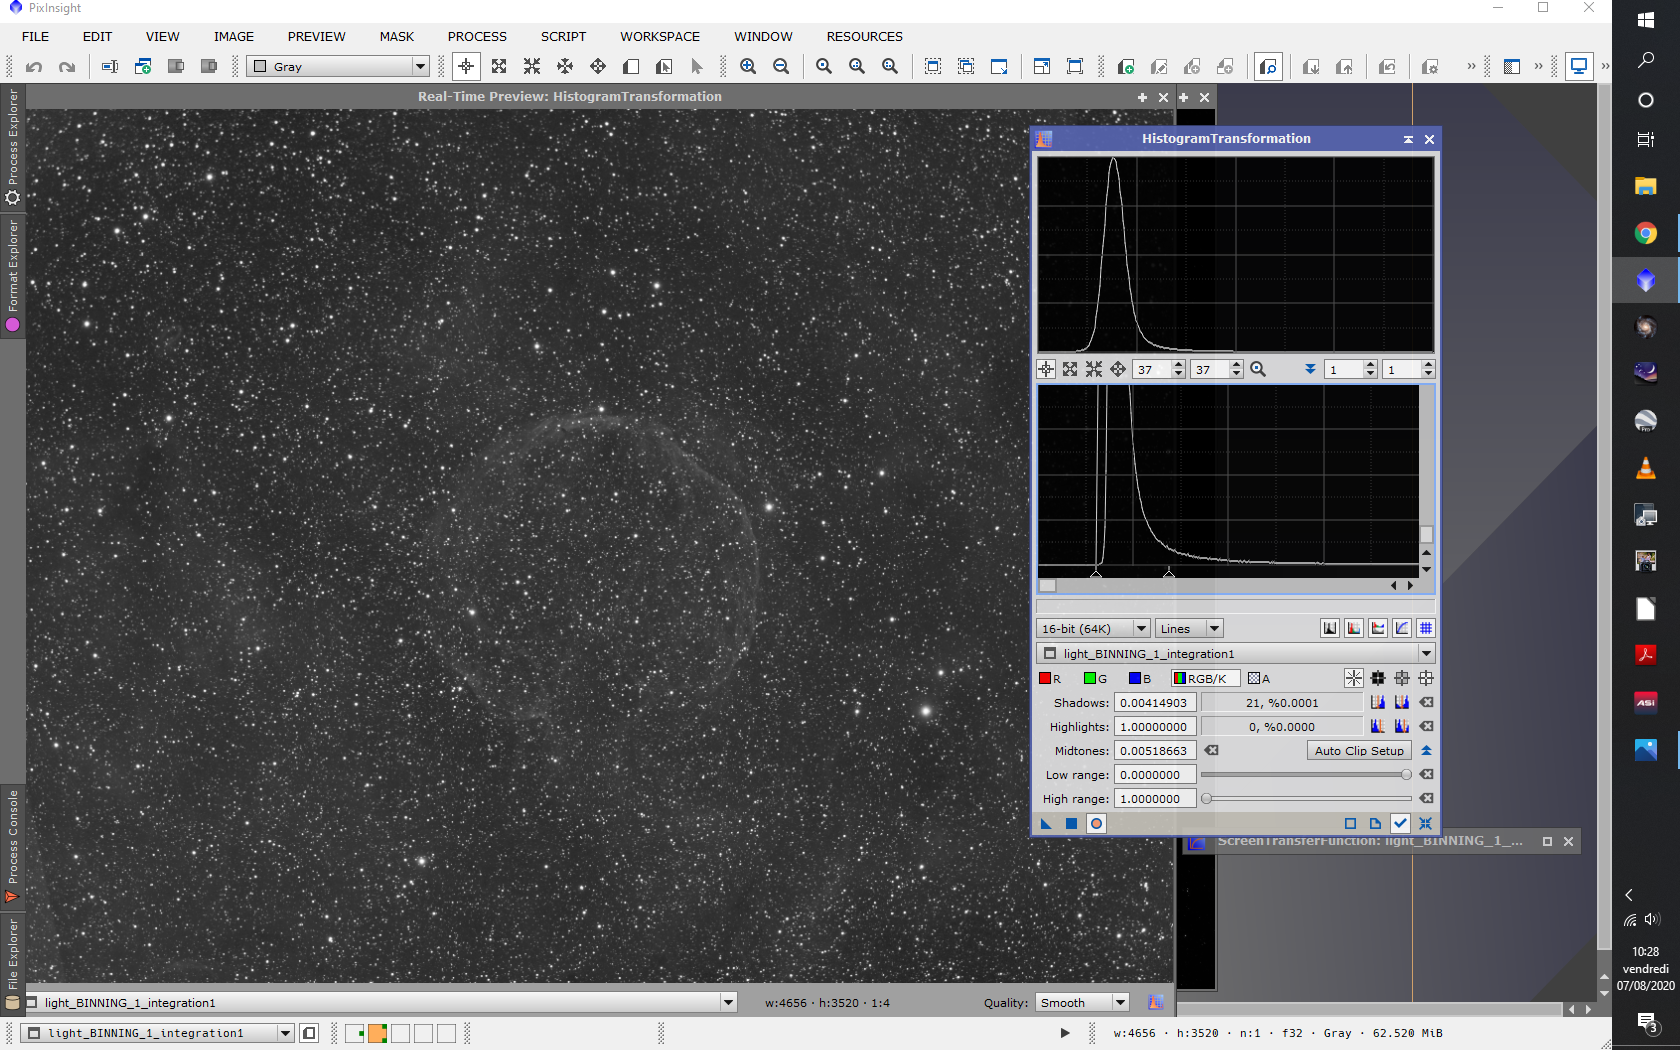The width and height of the screenshot is (1680, 1050).
Task: Undo the last action in toolbar
Action: point(34,67)
